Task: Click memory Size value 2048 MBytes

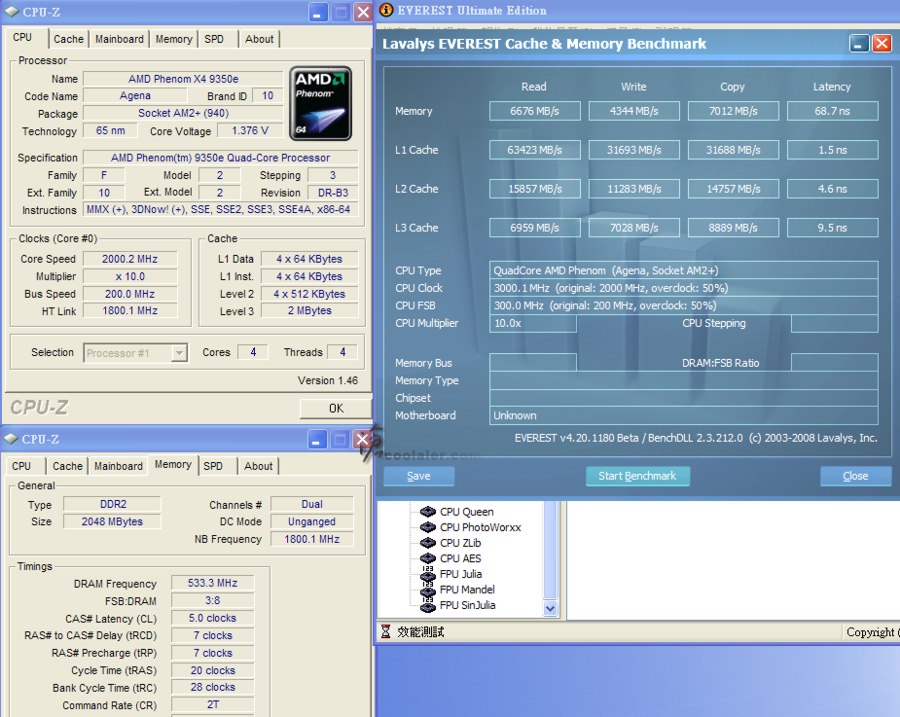Action: pyautogui.click(x=112, y=521)
